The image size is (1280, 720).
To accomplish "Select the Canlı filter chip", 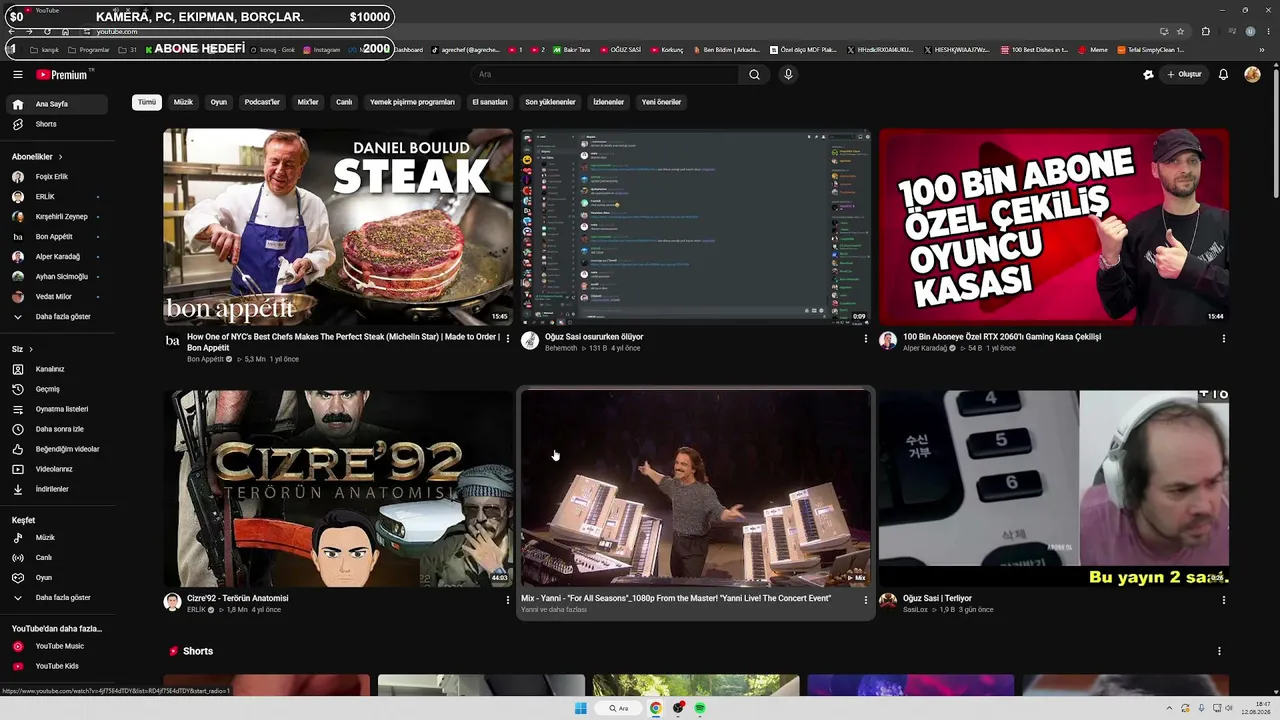I will pyautogui.click(x=344, y=102).
